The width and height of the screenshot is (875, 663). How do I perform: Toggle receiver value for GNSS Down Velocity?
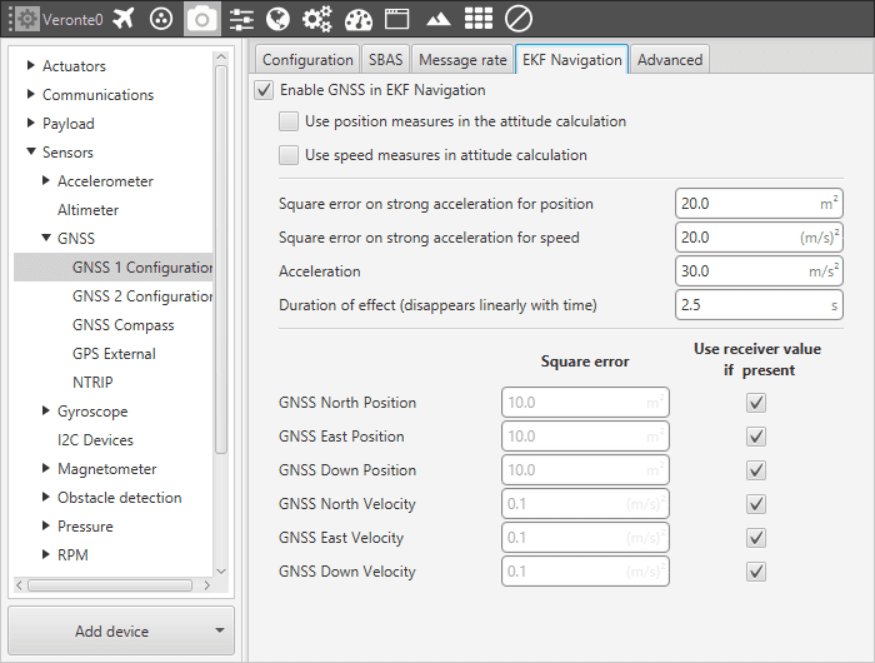tap(756, 571)
